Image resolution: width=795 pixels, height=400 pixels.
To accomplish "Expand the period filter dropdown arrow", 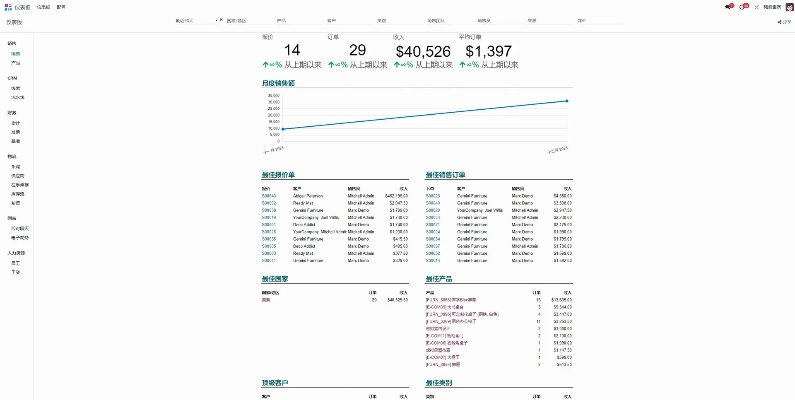I will pyautogui.click(x=215, y=20).
